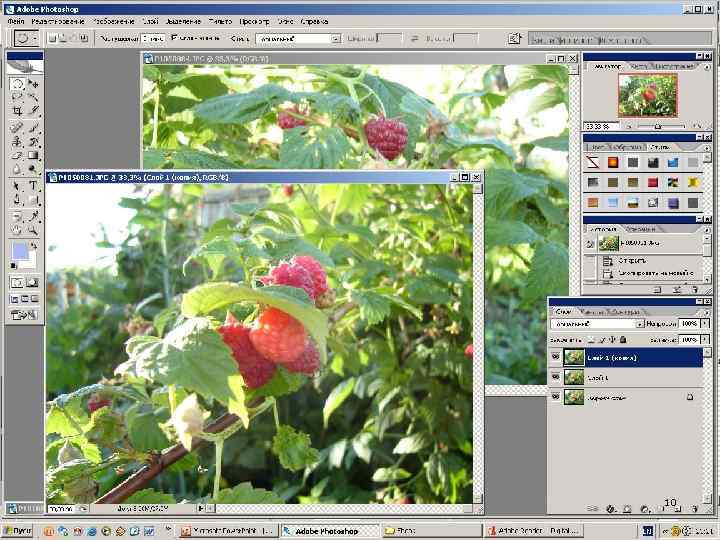Switch to Microsoft PowerPoint in taskbar
The width and height of the screenshot is (720, 540).
point(228,531)
